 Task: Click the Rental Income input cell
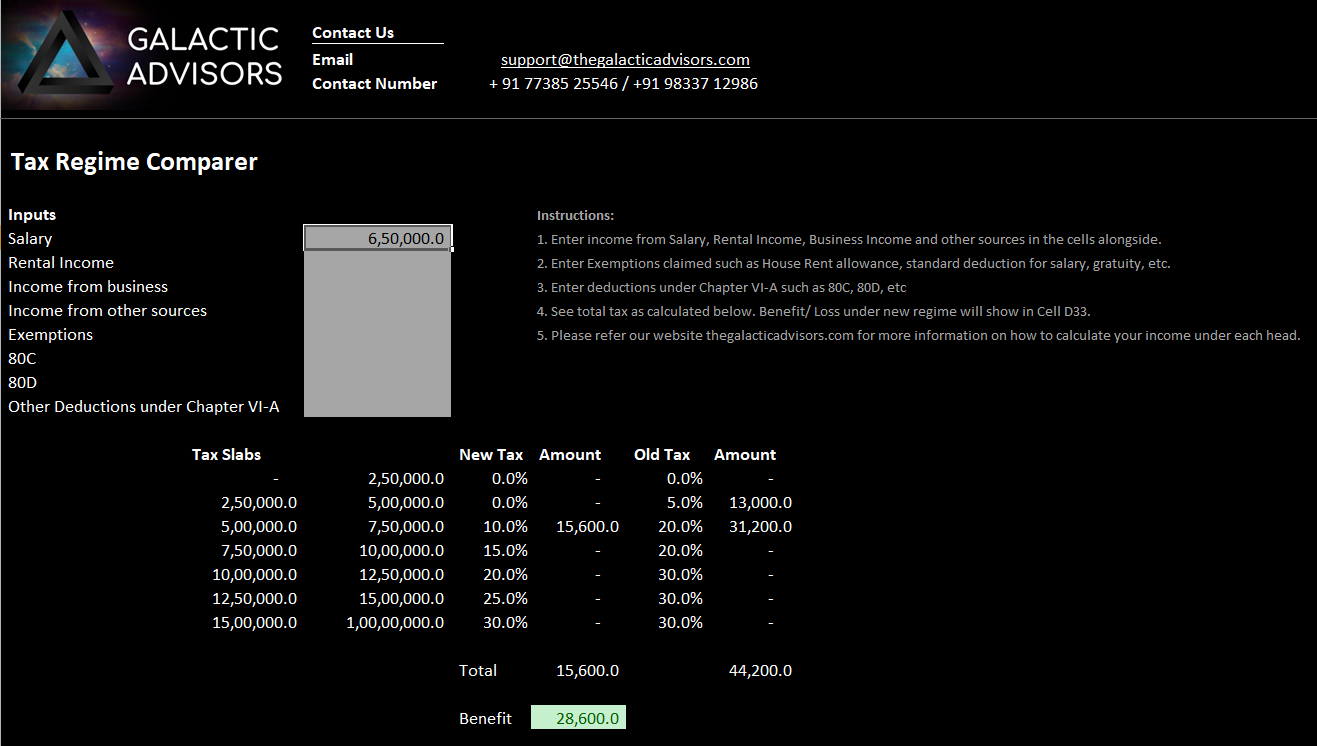377,262
